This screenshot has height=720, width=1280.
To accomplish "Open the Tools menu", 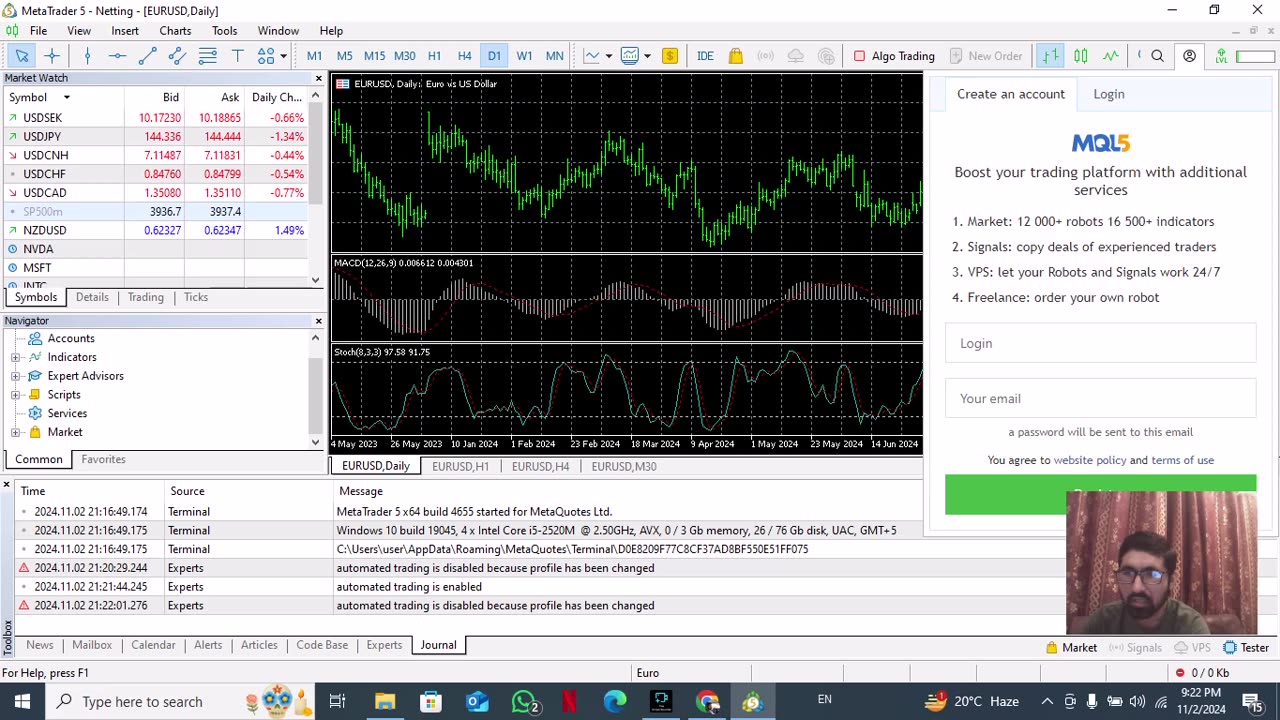I will tap(224, 31).
